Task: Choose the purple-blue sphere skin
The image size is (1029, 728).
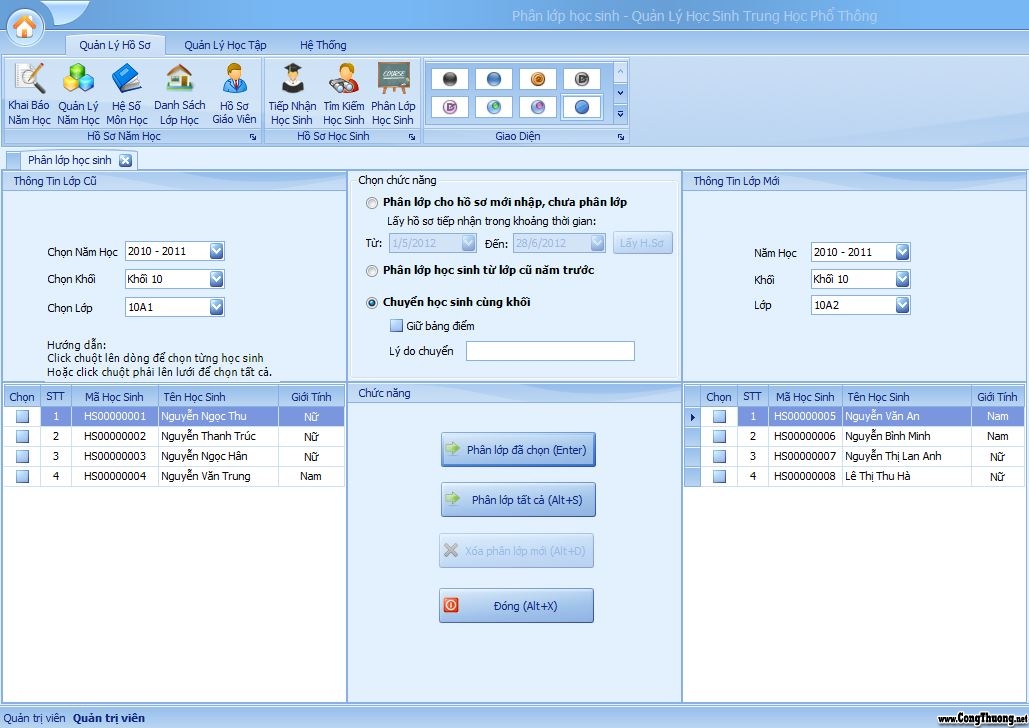Action: [537, 107]
